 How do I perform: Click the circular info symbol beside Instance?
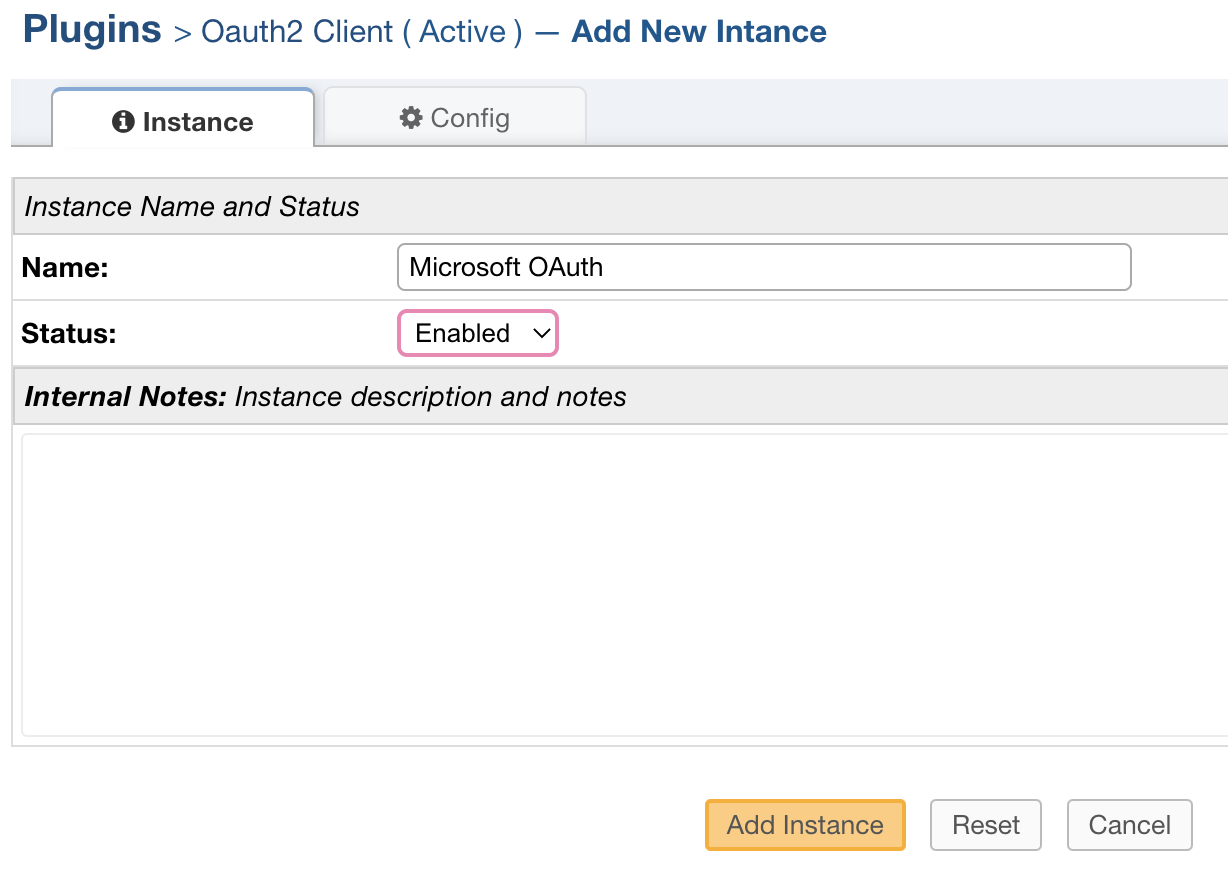pos(121,121)
